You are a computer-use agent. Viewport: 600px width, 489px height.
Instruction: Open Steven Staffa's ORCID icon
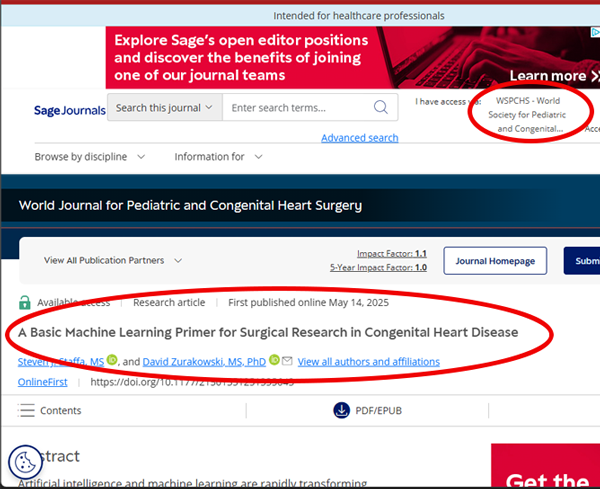[x=112, y=360]
